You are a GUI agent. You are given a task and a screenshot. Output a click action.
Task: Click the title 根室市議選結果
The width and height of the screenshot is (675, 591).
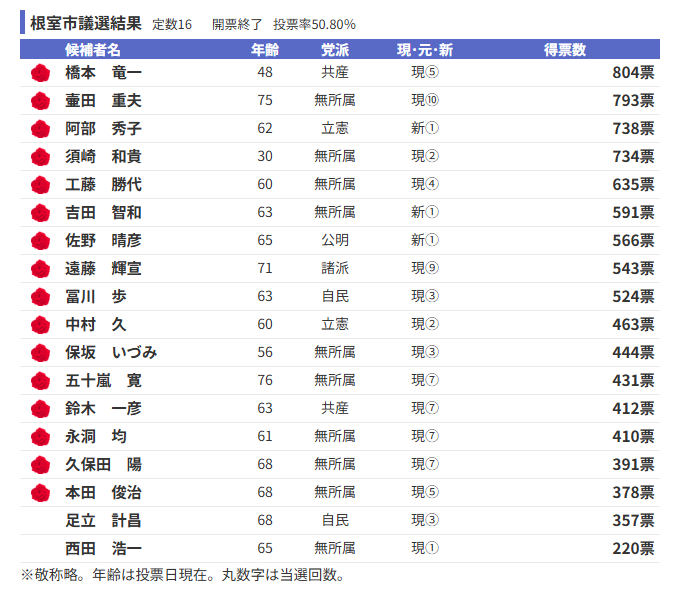coord(86,23)
